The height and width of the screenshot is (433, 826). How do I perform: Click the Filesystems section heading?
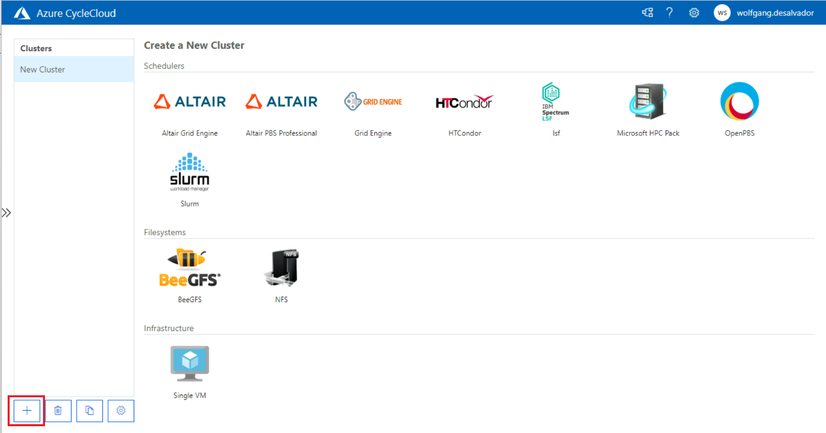point(165,232)
